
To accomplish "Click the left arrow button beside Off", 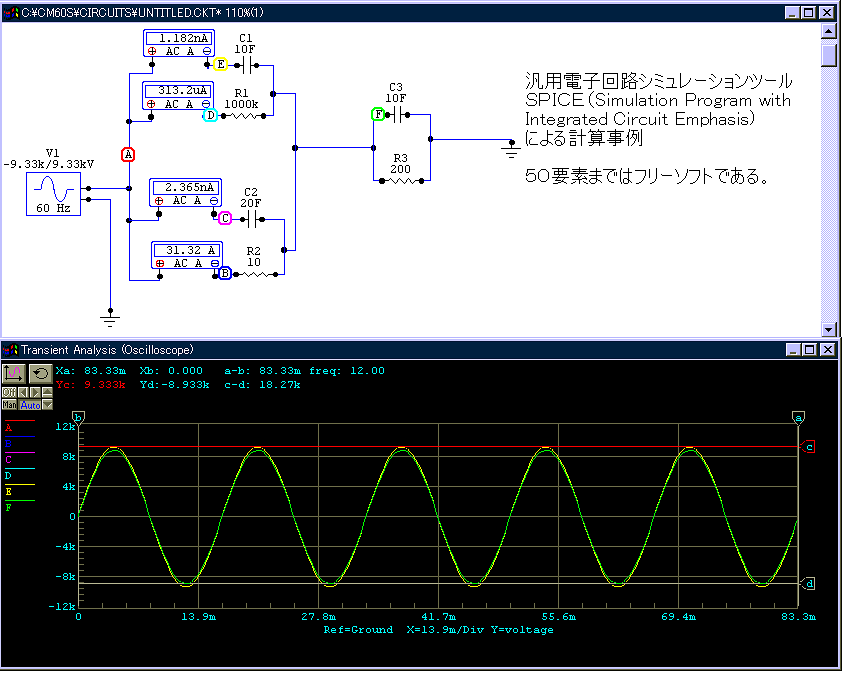I will [x=21, y=392].
